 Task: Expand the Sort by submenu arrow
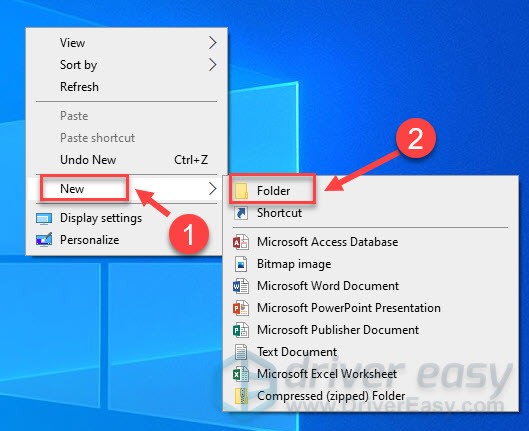(212, 65)
